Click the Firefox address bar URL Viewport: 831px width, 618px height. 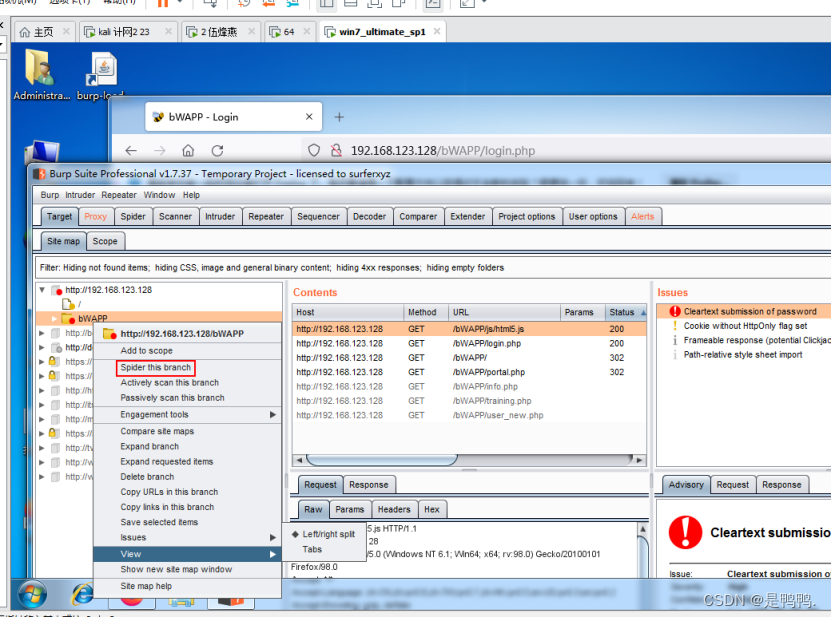pyautogui.click(x=443, y=151)
